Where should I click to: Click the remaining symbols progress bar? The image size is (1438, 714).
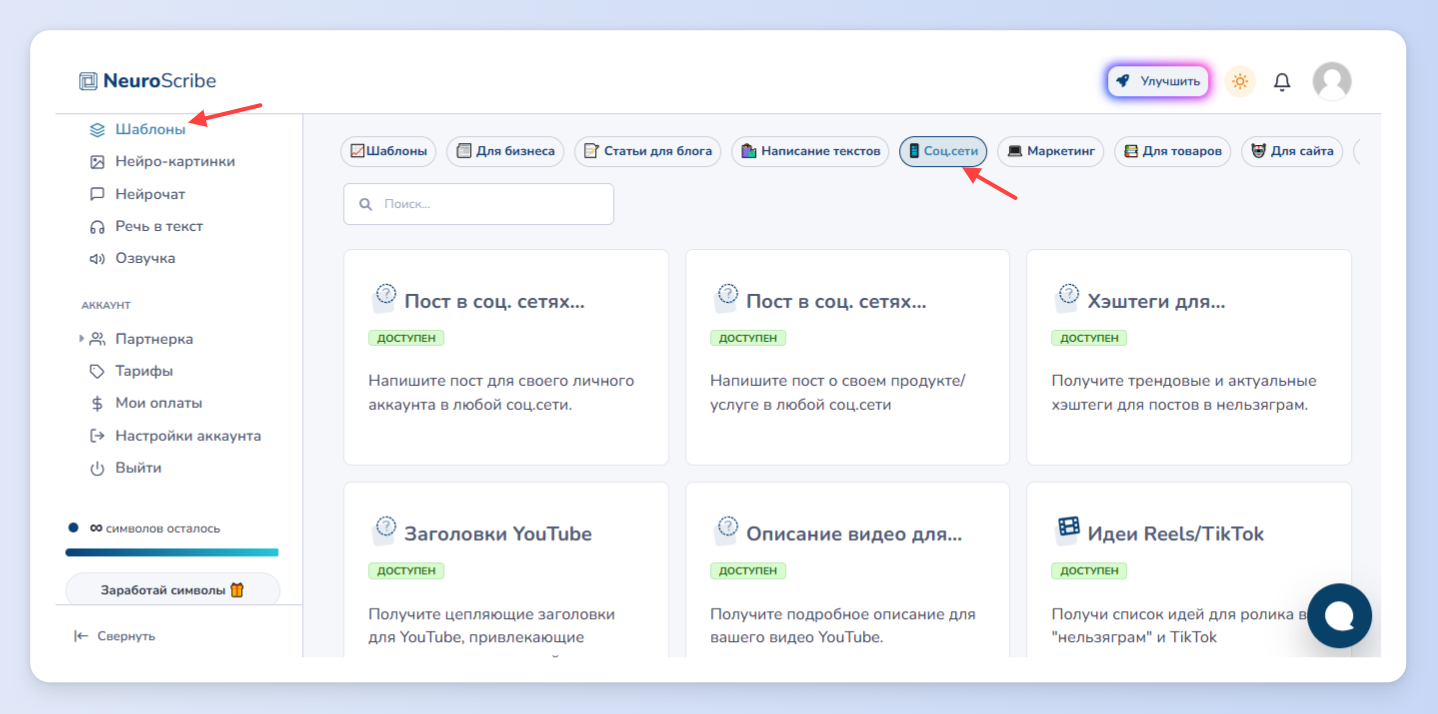point(172,552)
